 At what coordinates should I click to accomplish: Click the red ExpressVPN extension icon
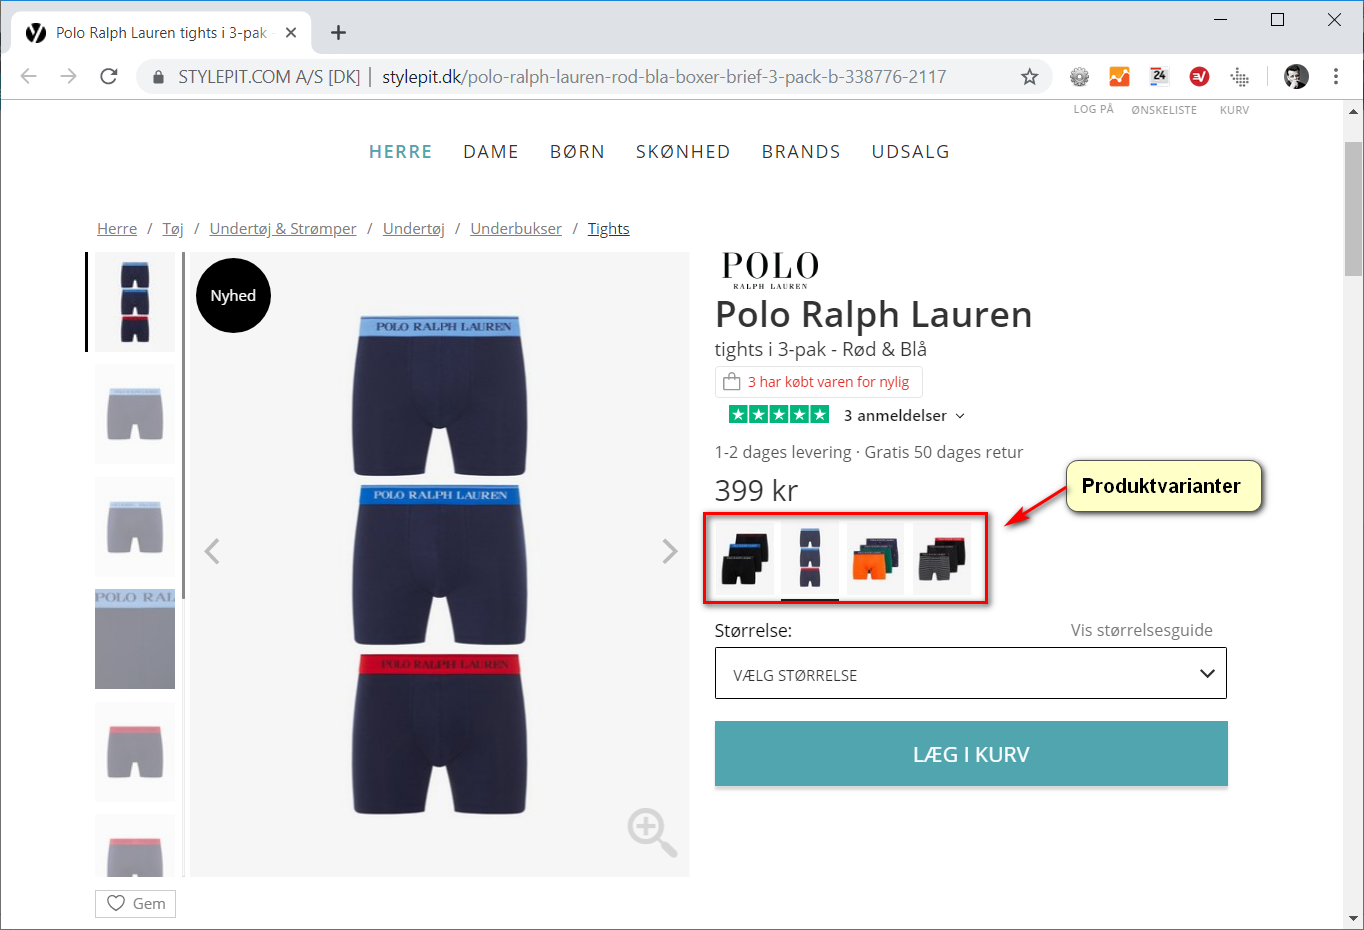[1199, 77]
